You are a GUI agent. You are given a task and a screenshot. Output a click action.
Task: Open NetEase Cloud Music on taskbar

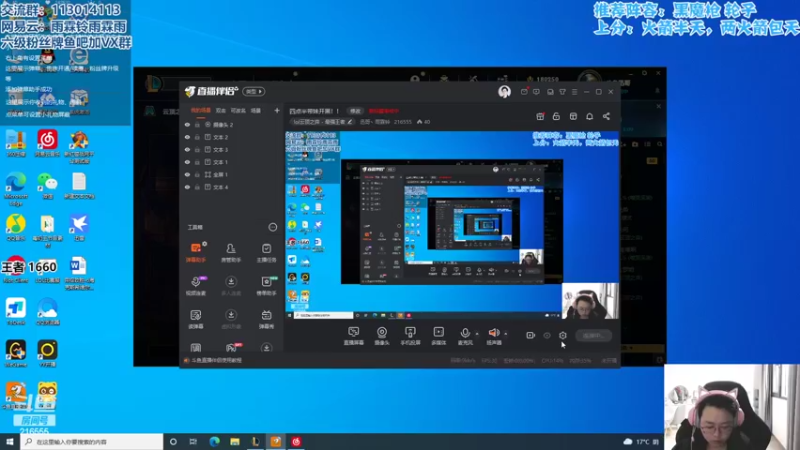pyautogui.click(x=296, y=442)
